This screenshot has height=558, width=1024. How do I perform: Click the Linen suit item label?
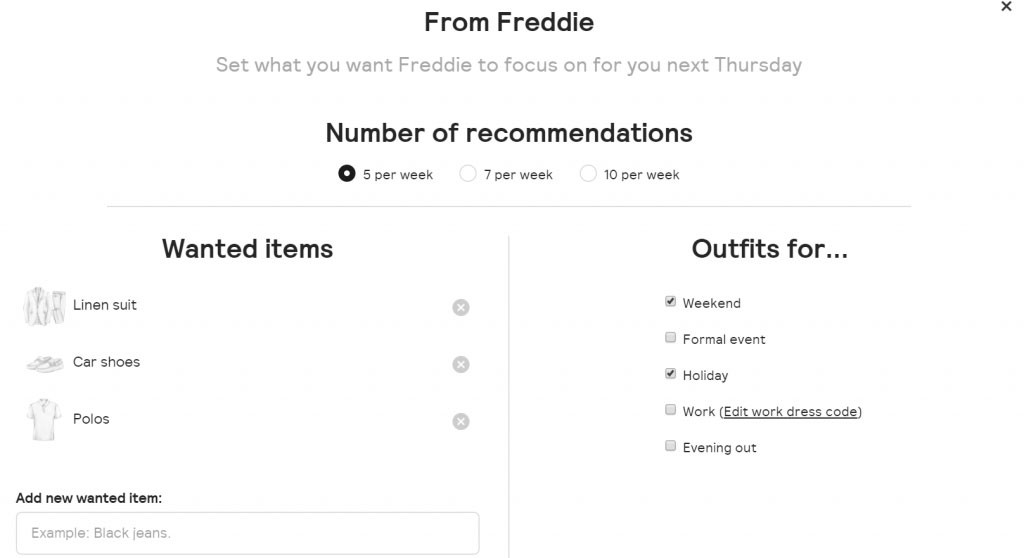[x=105, y=305]
